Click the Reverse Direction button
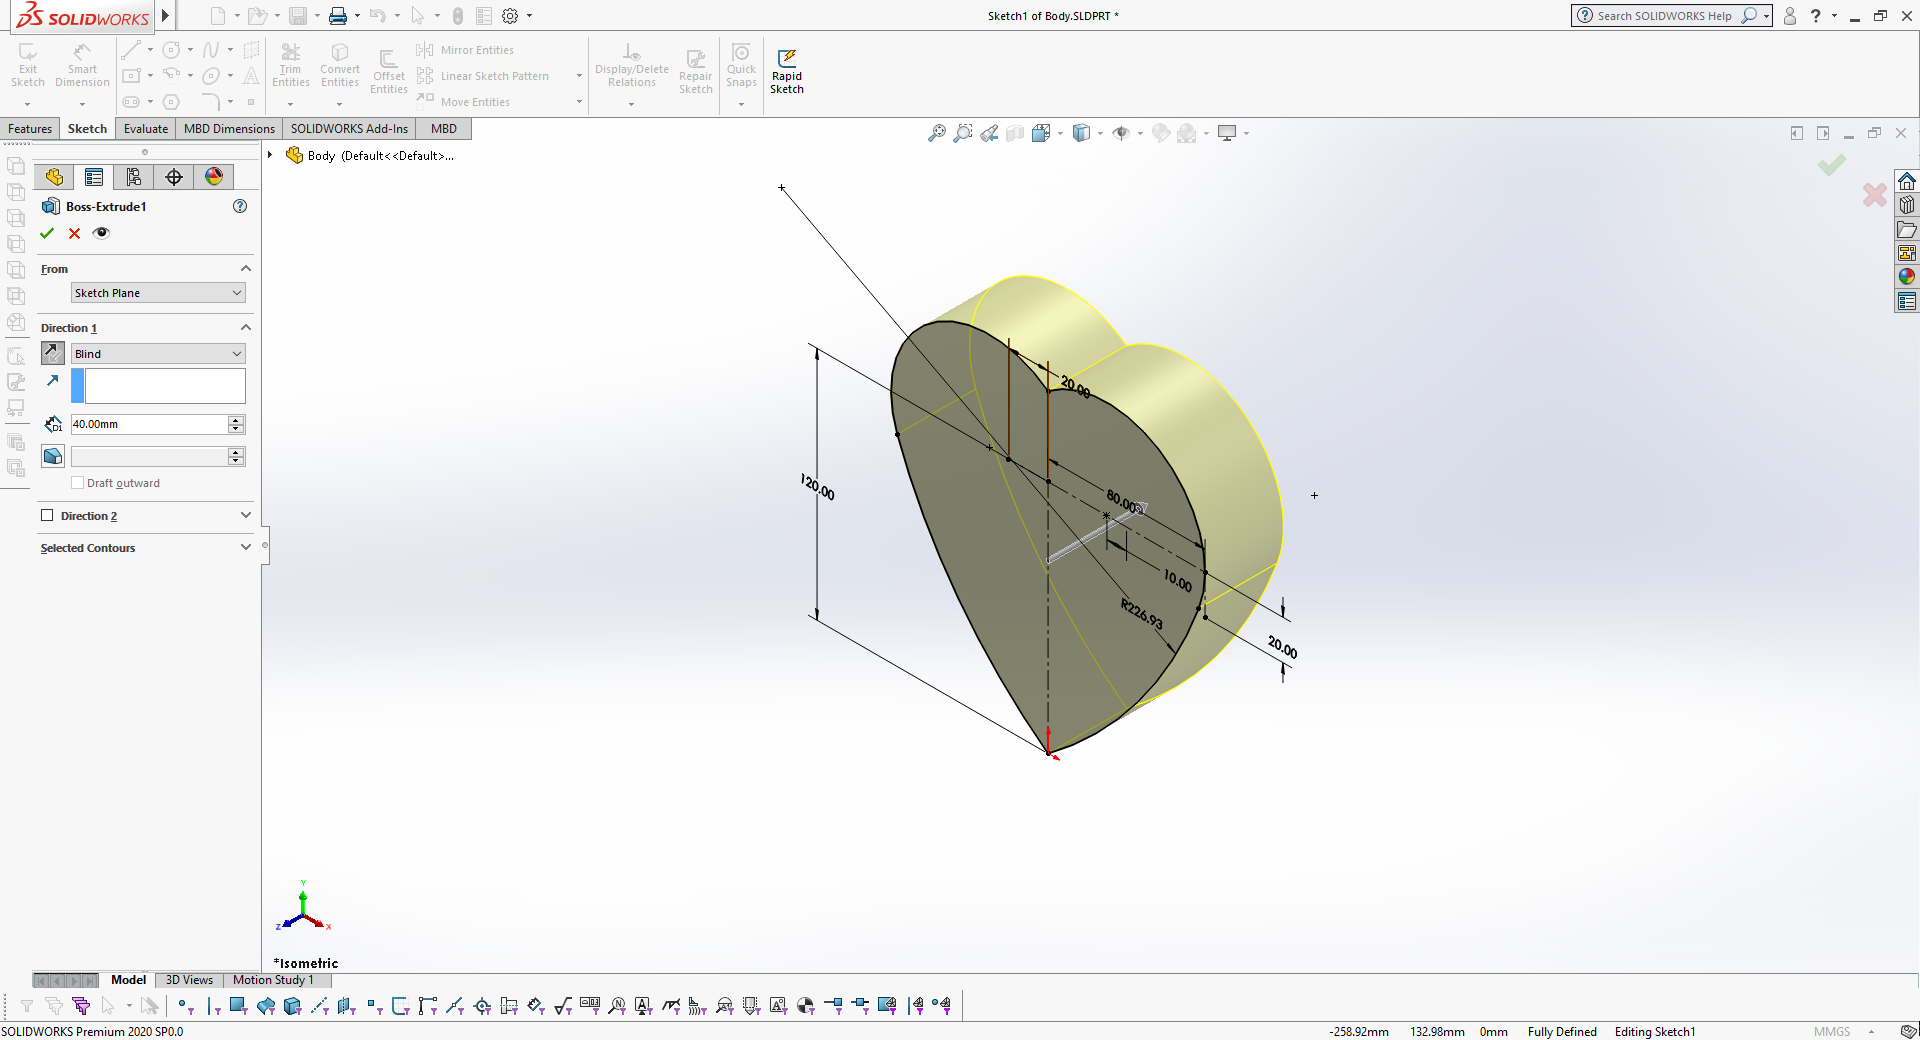 point(53,353)
